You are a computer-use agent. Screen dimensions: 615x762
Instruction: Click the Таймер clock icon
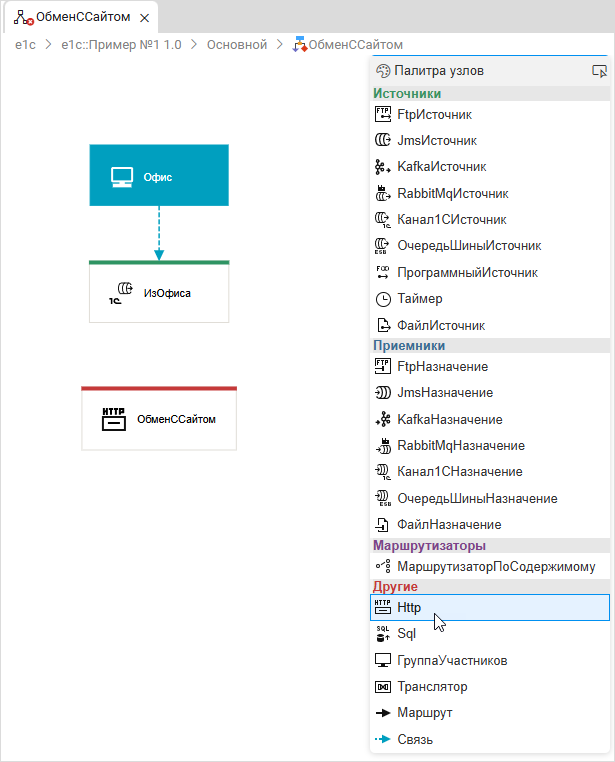(x=383, y=299)
